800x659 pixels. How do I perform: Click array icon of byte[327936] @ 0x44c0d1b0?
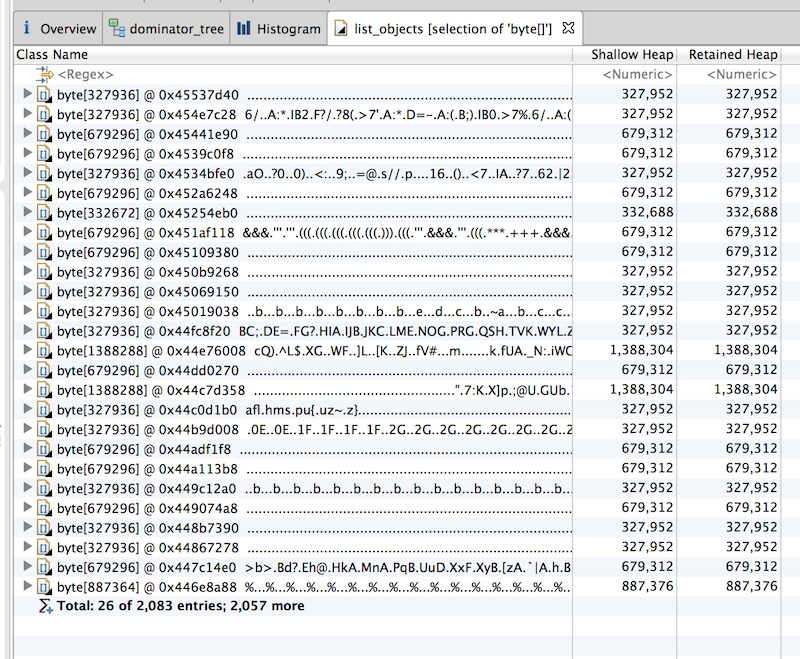point(44,410)
